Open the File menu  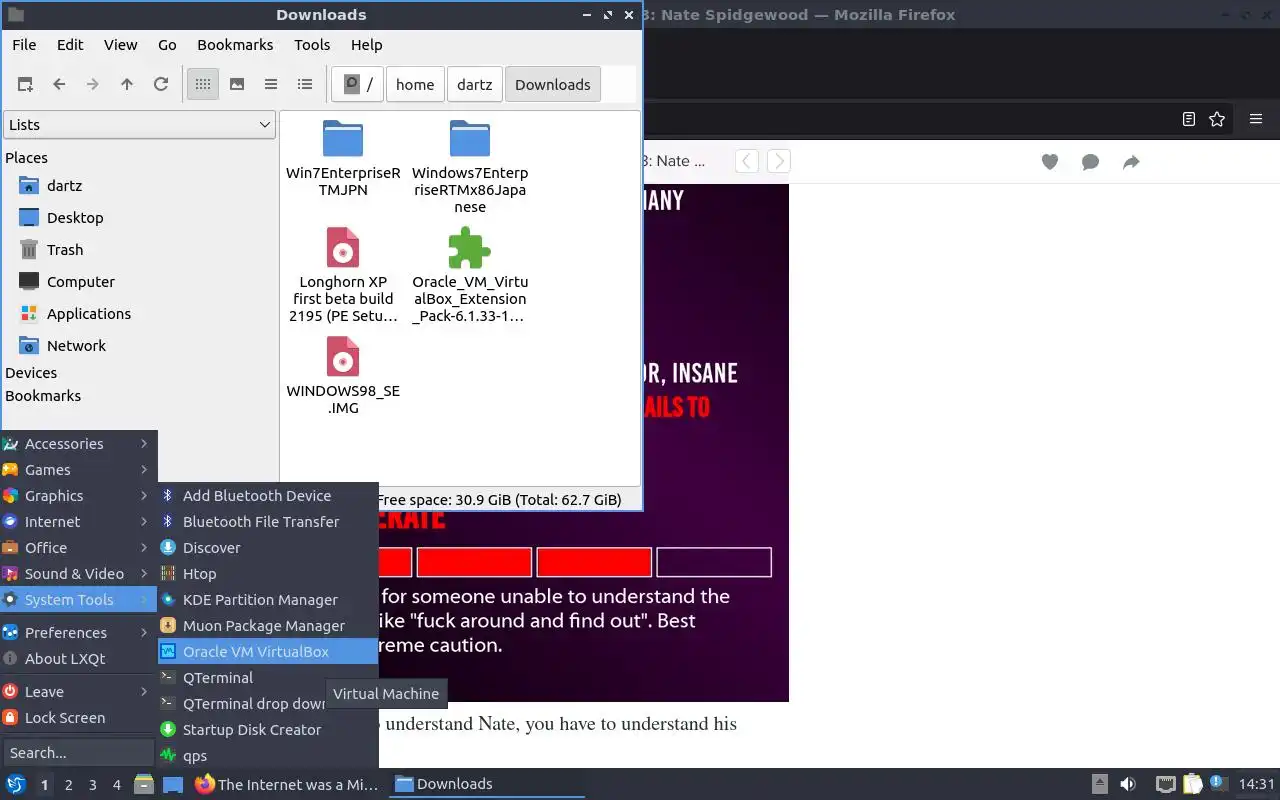click(x=24, y=45)
